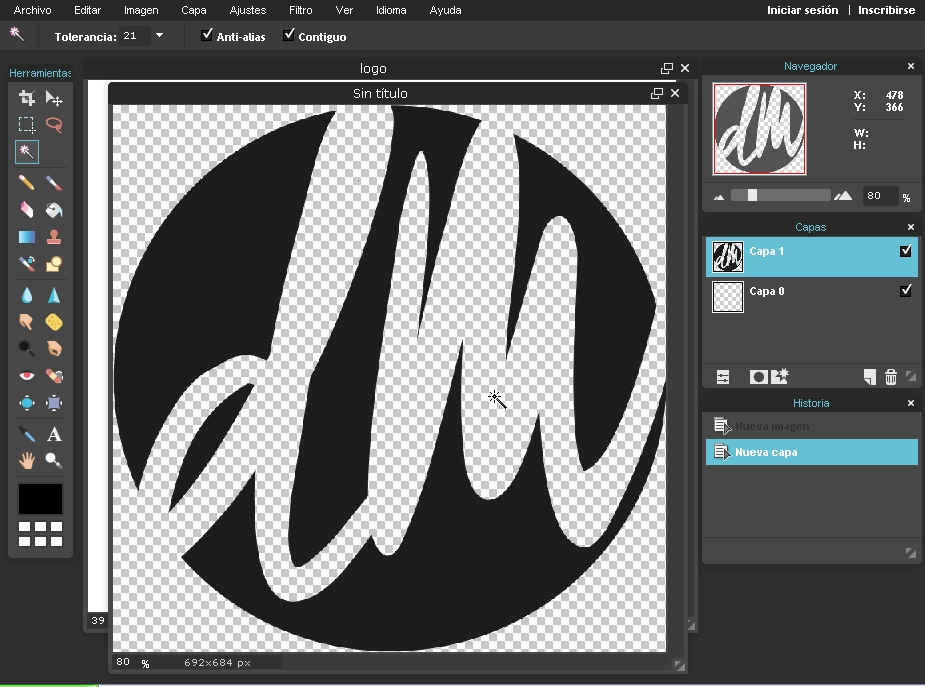925x687 pixels.
Task: Open the Ayuda menu
Action: (x=445, y=10)
